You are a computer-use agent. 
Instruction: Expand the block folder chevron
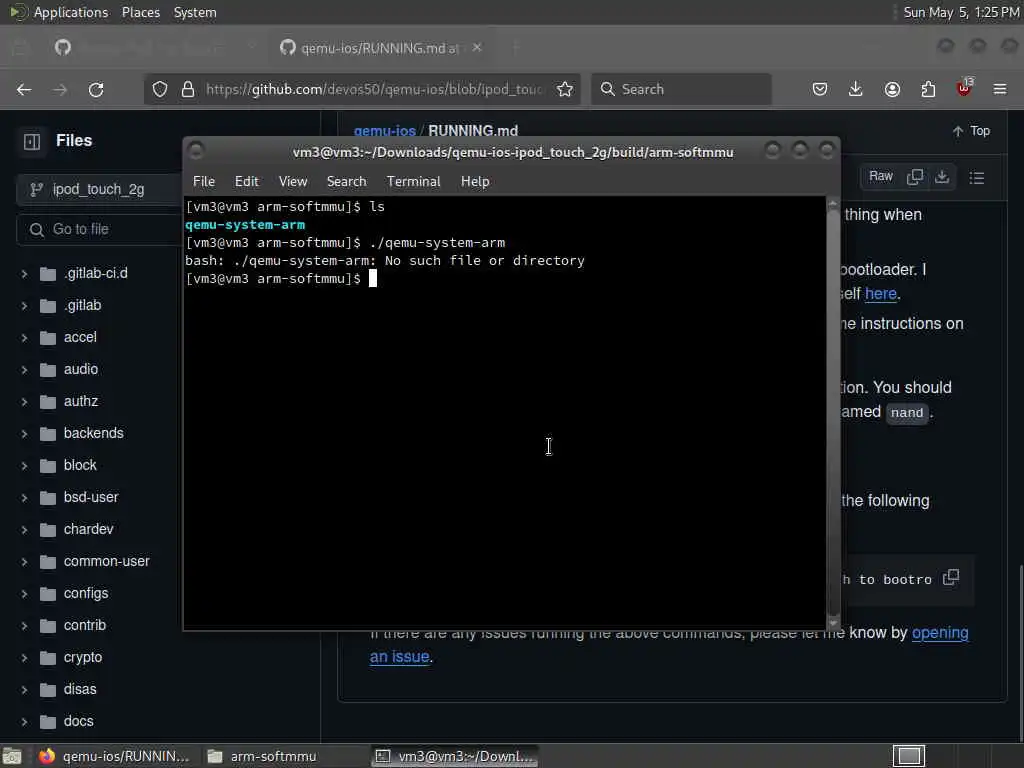24,466
